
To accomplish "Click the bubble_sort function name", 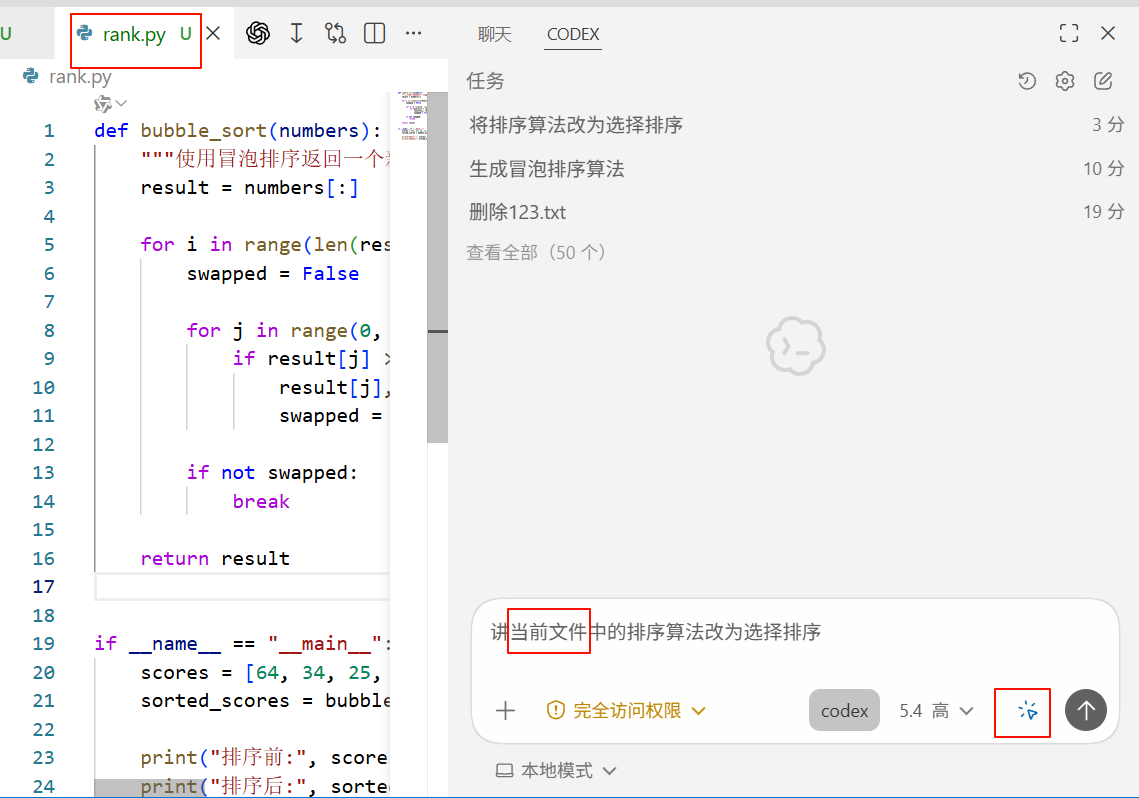I will coord(204,131).
